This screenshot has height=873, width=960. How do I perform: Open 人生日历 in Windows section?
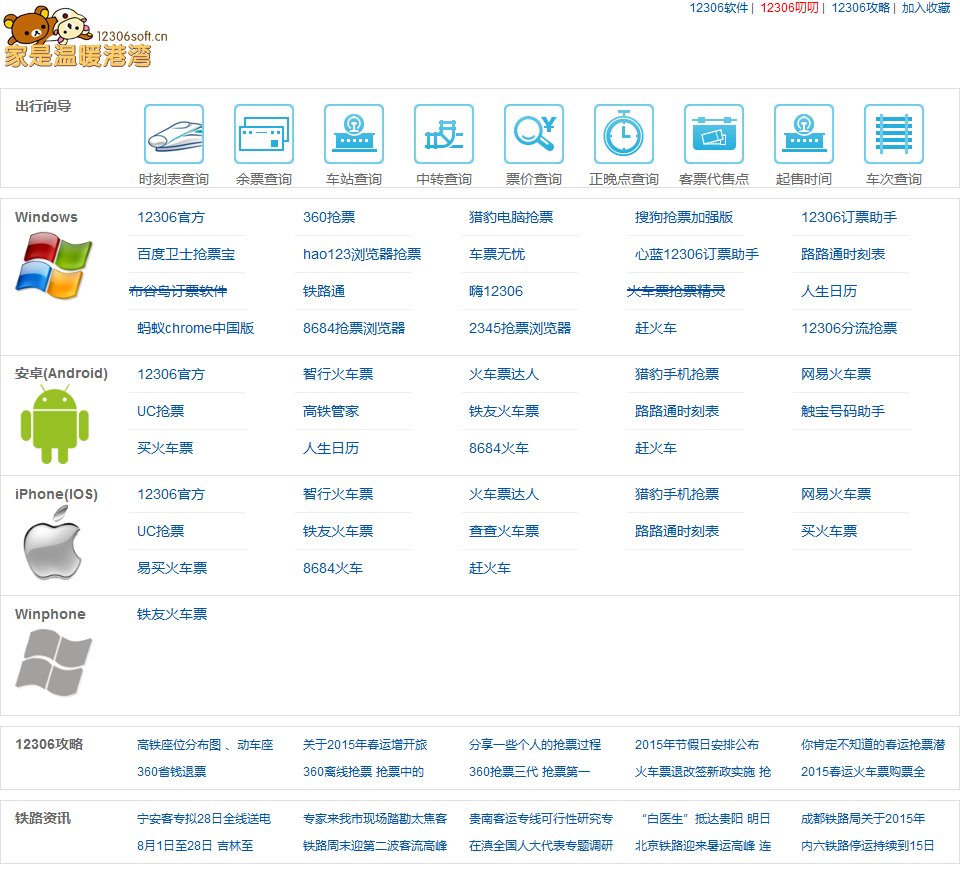[x=829, y=291]
